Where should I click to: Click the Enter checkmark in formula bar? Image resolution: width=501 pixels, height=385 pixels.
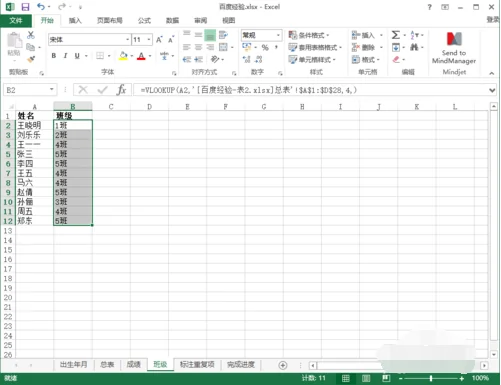[103, 90]
